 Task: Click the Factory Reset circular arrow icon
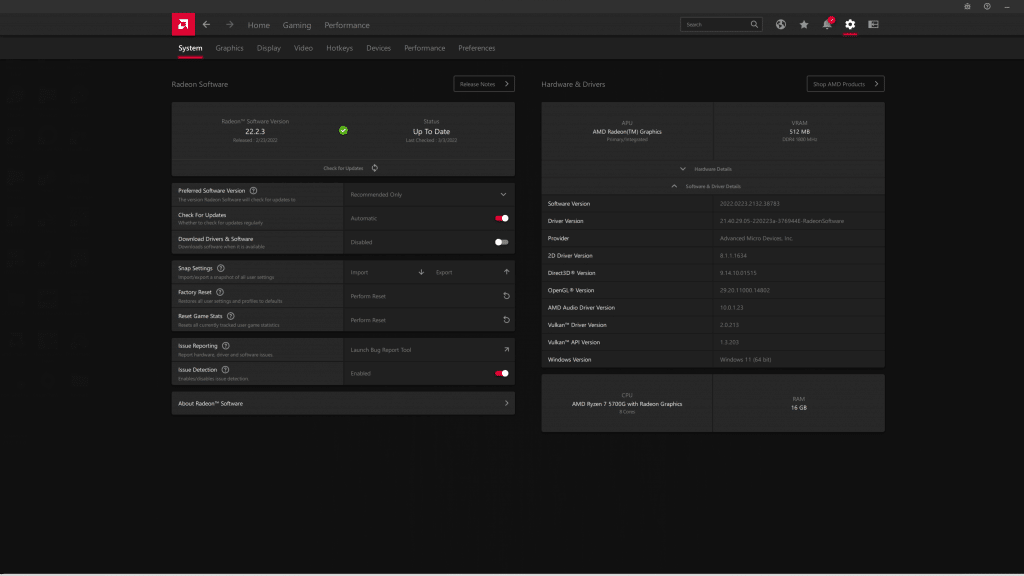(506, 296)
